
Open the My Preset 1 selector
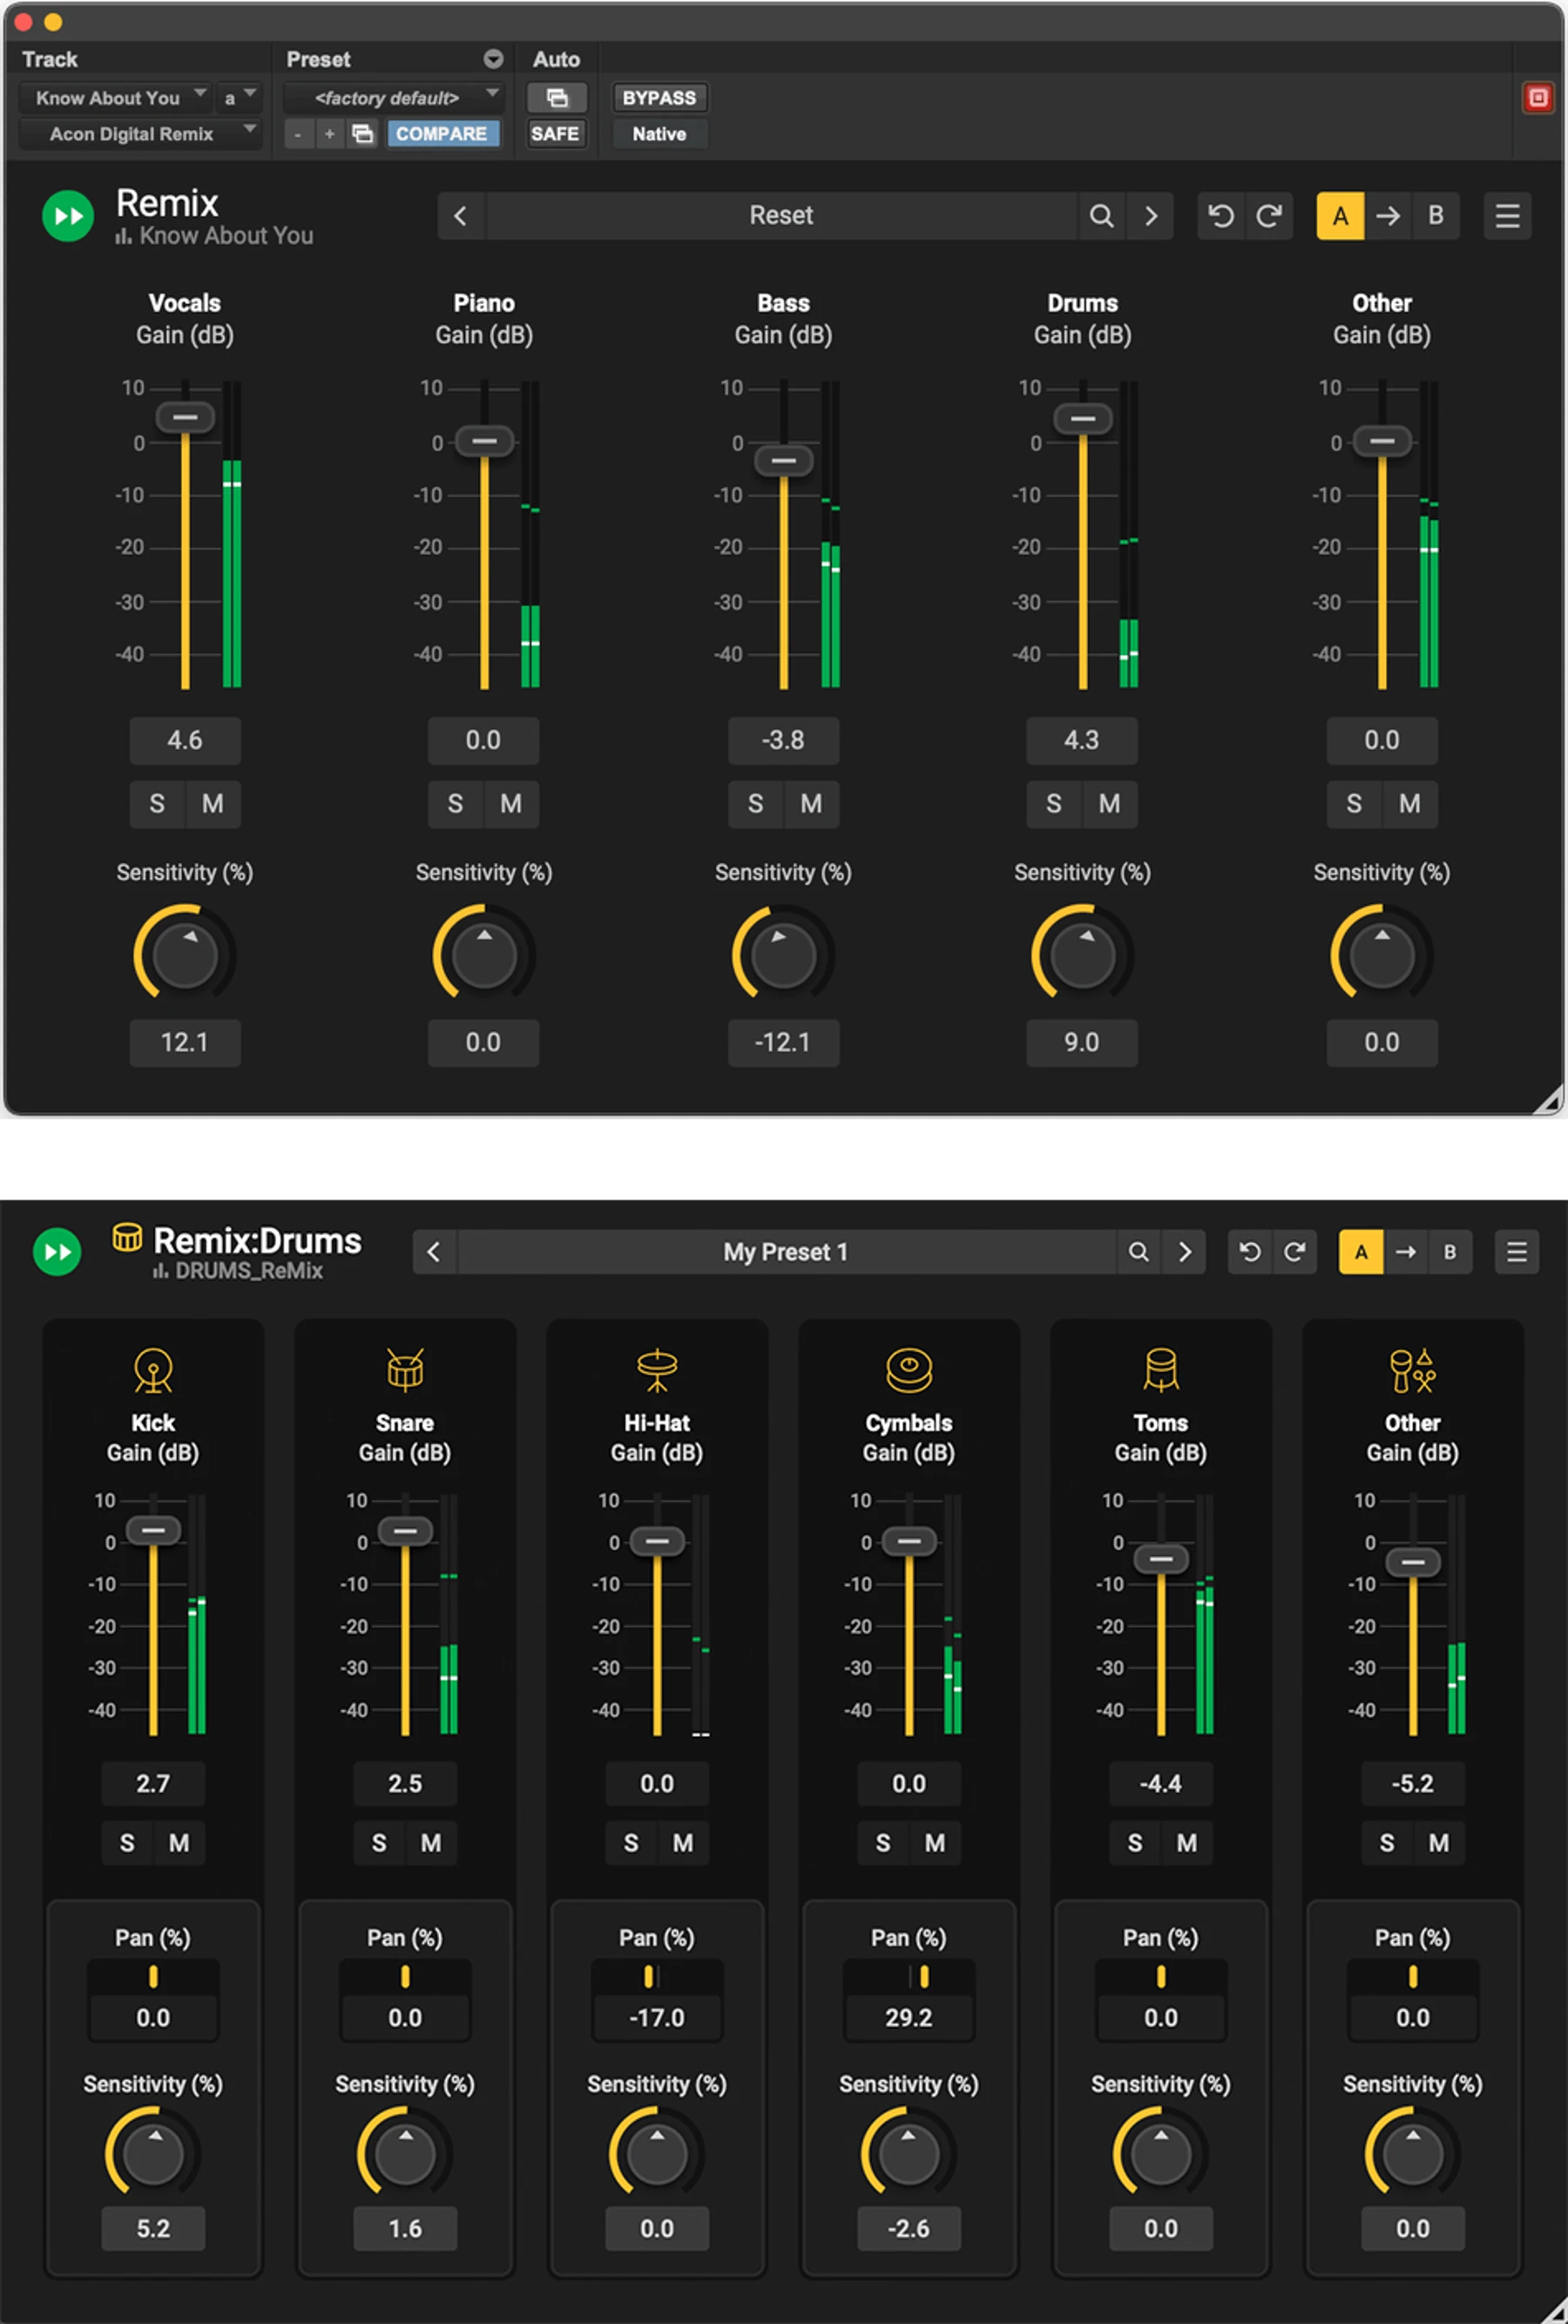coord(786,1252)
